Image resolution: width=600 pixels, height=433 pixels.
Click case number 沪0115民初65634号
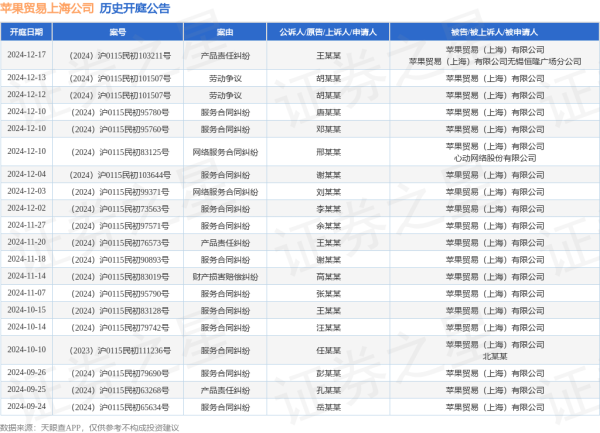(x=120, y=407)
